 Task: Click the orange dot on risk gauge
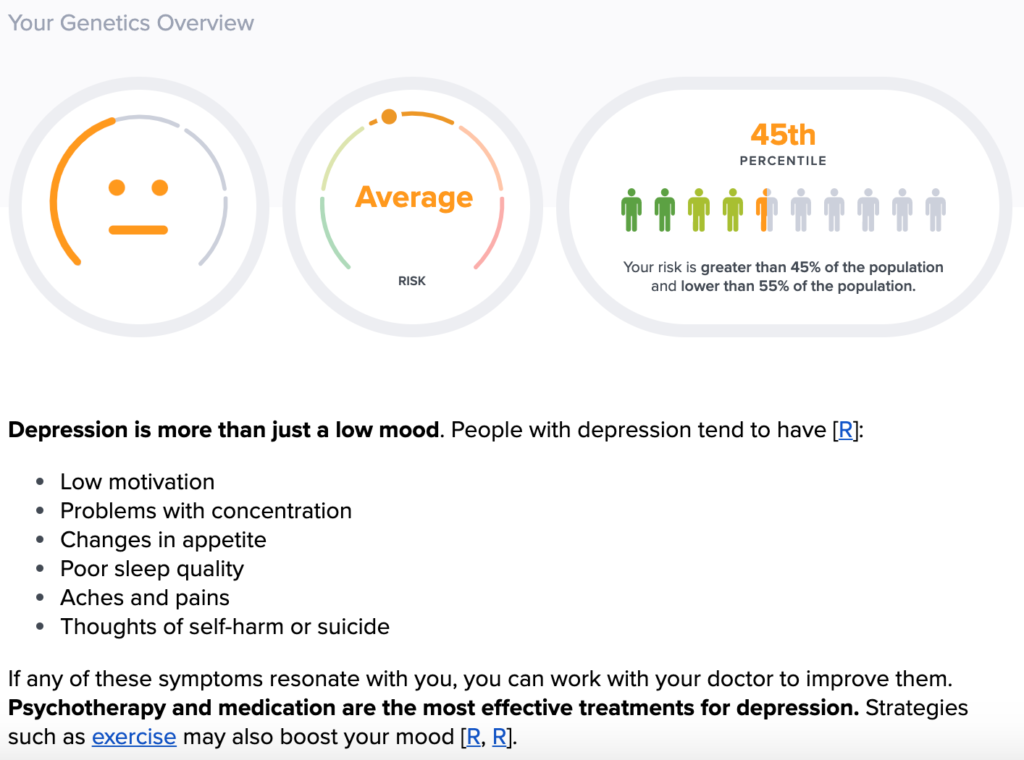(x=389, y=117)
